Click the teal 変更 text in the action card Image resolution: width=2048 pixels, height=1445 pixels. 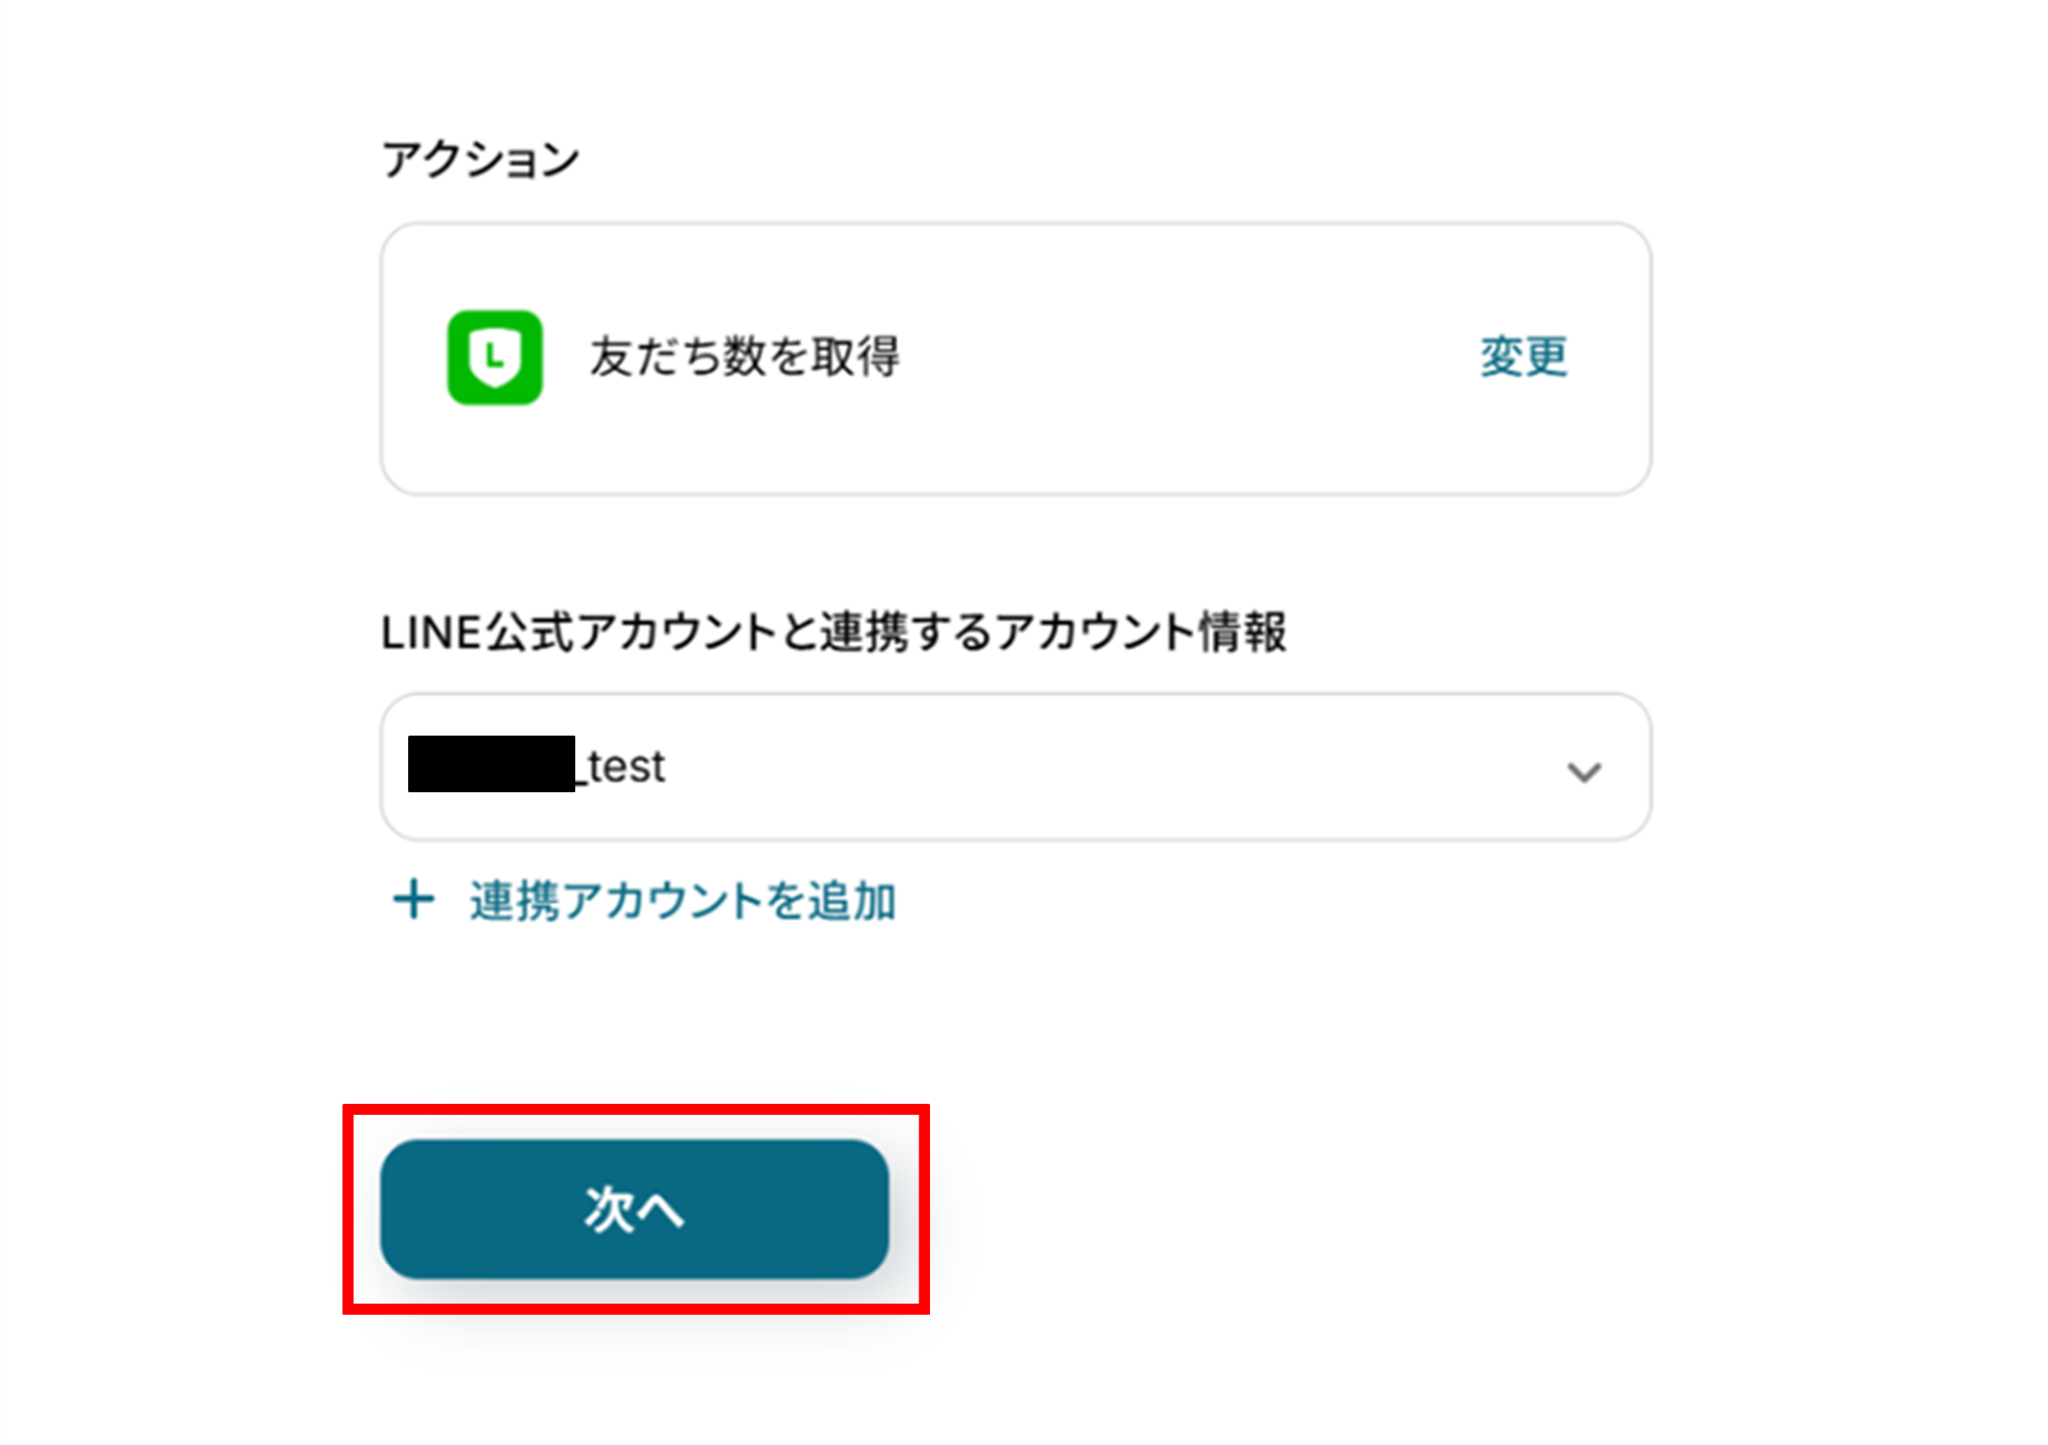pos(1523,357)
